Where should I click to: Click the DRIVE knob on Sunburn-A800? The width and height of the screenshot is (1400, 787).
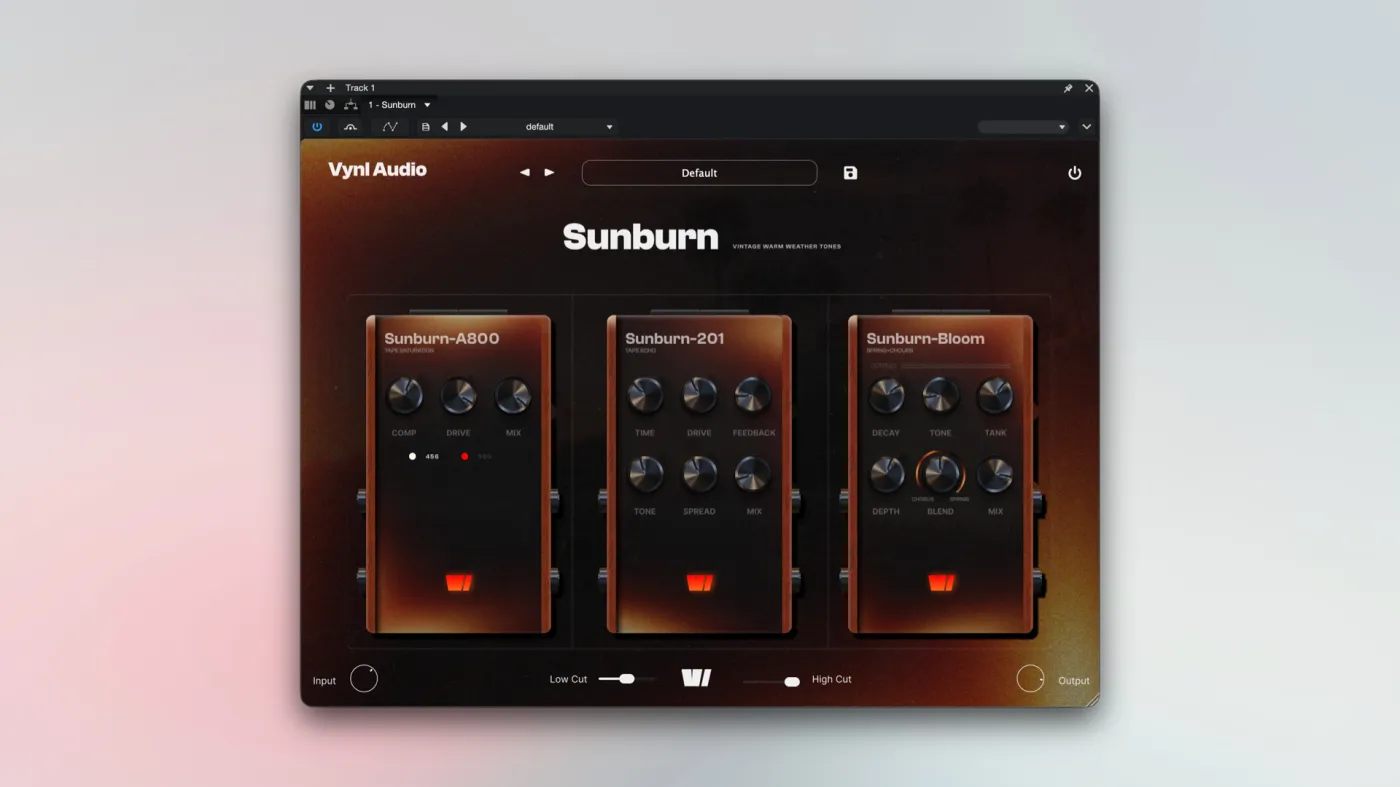coord(459,396)
